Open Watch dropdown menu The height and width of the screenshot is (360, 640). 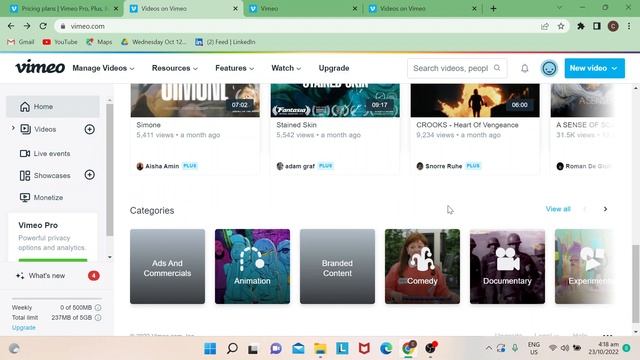tap(286, 68)
